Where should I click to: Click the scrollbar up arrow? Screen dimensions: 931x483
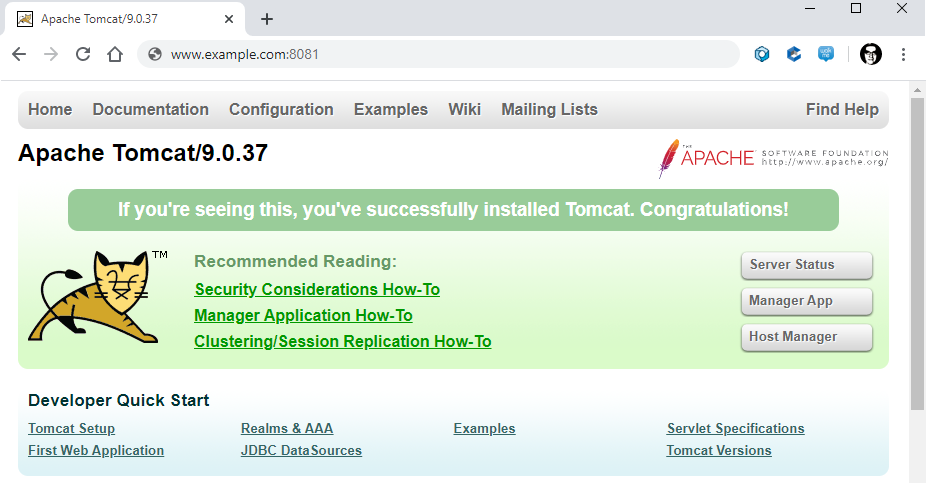point(917,90)
